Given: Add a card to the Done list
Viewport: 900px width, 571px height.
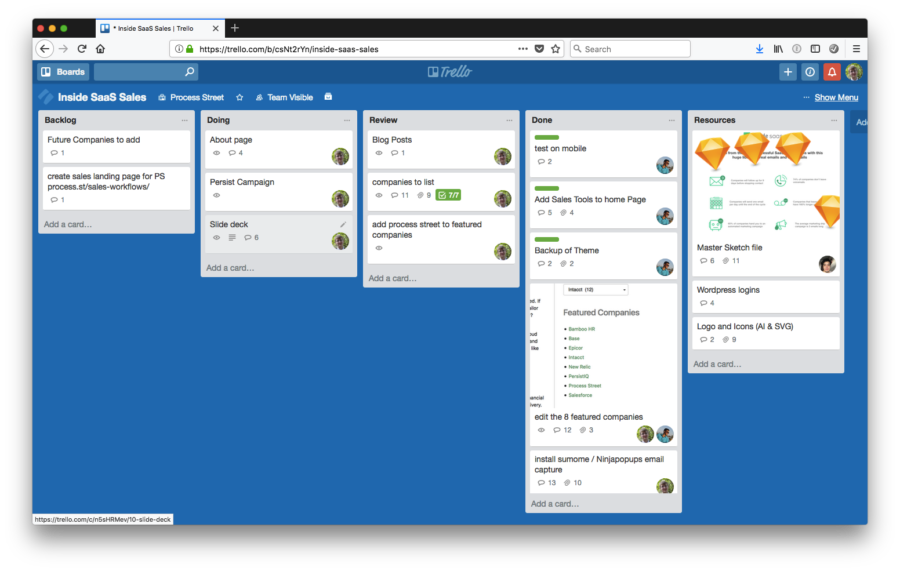Looking at the screenshot, I should pos(555,504).
